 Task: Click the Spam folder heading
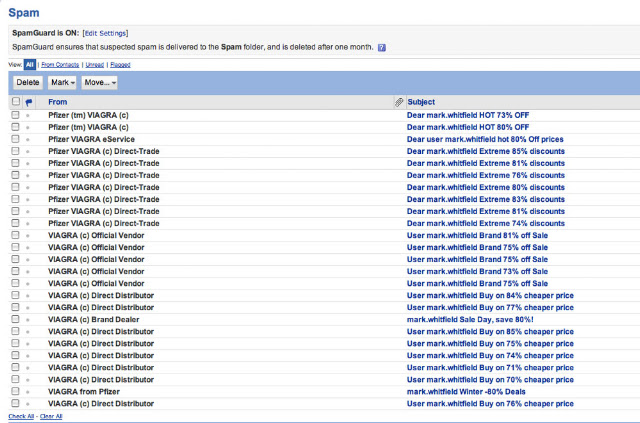(24, 13)
